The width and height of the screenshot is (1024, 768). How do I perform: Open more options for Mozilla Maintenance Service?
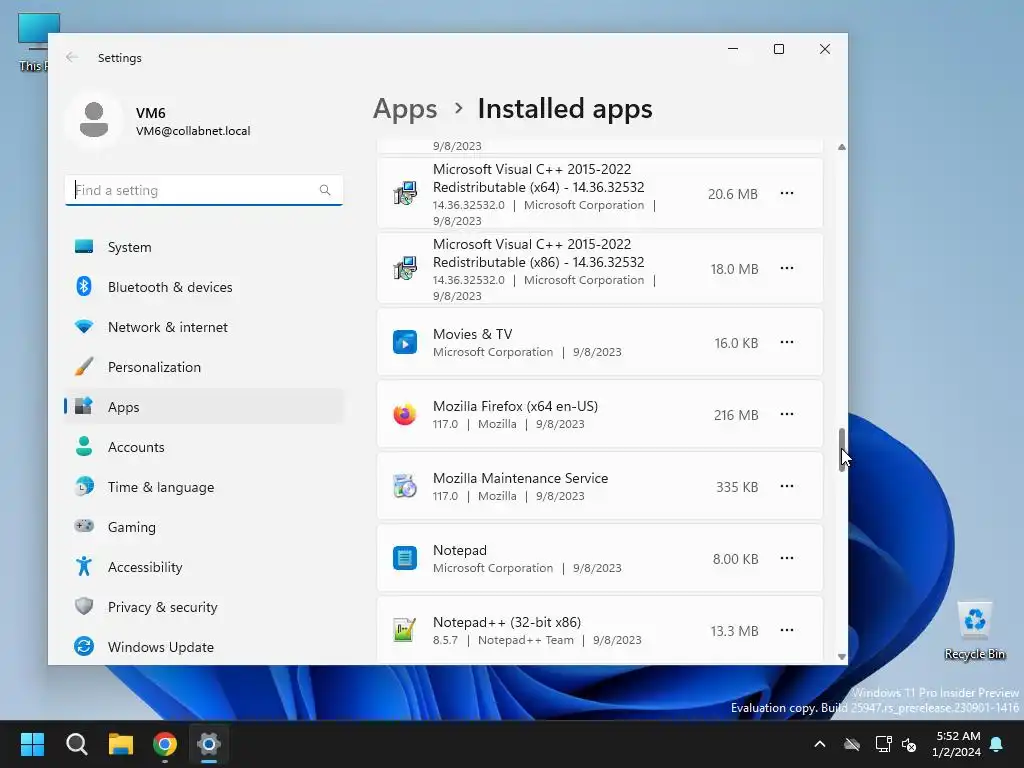click(787, 487)
